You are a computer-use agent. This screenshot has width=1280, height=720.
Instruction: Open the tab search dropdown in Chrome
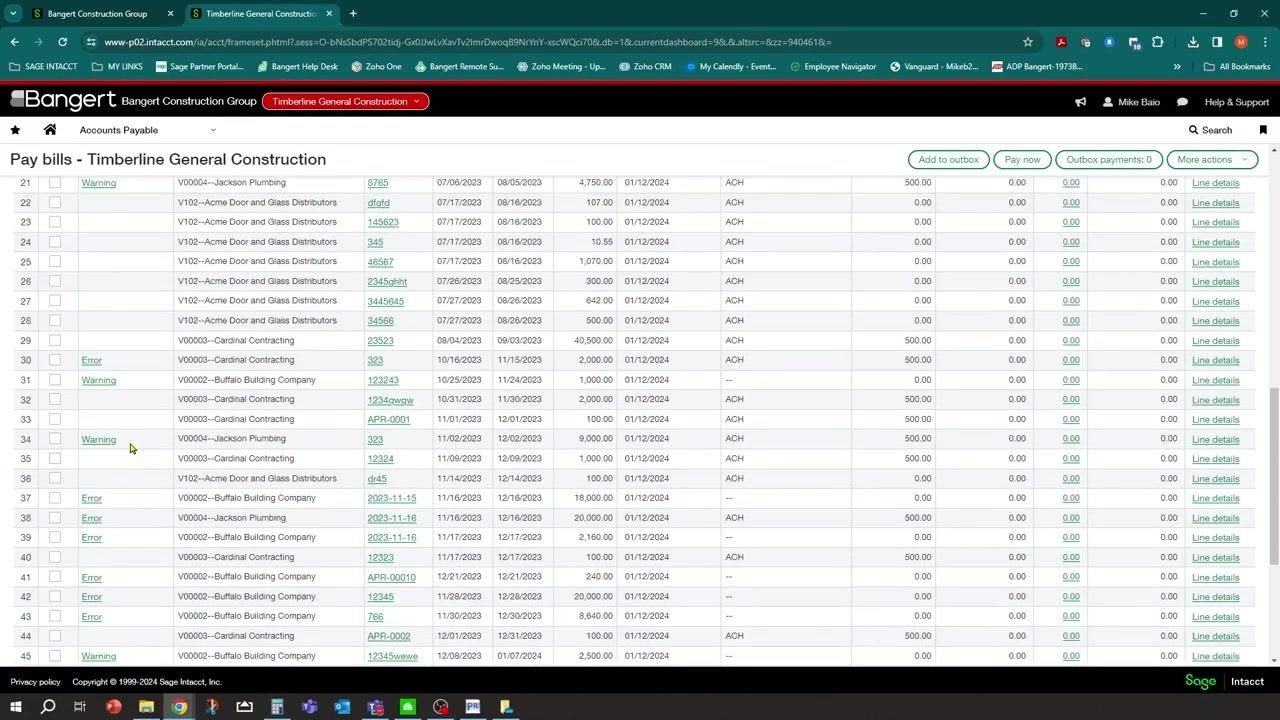point(13,14)
